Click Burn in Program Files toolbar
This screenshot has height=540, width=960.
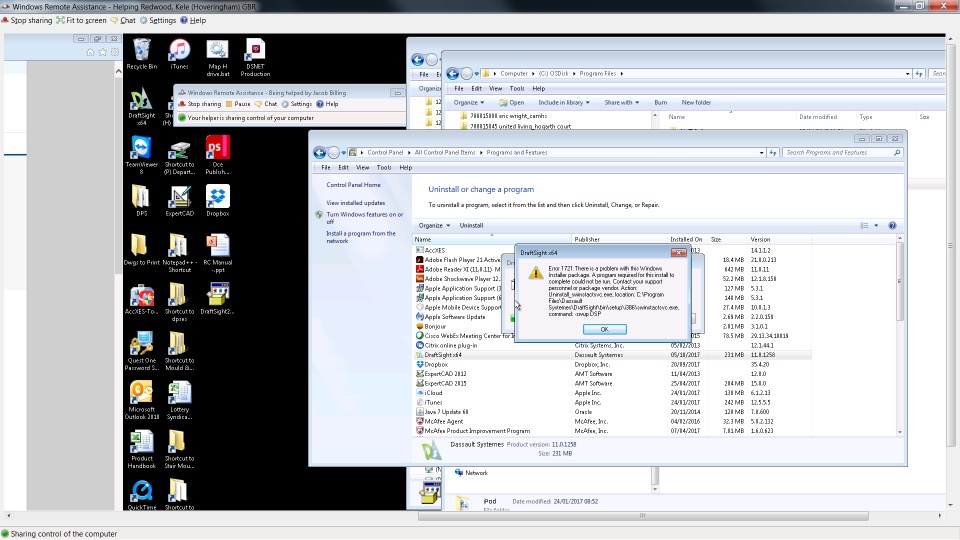click(660, 102)
